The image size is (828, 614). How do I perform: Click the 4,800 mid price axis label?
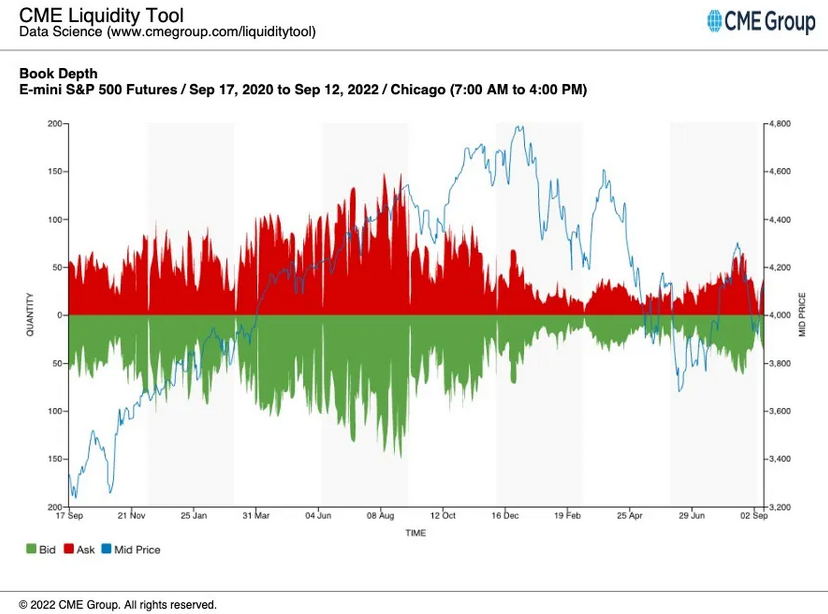(780, 124)
